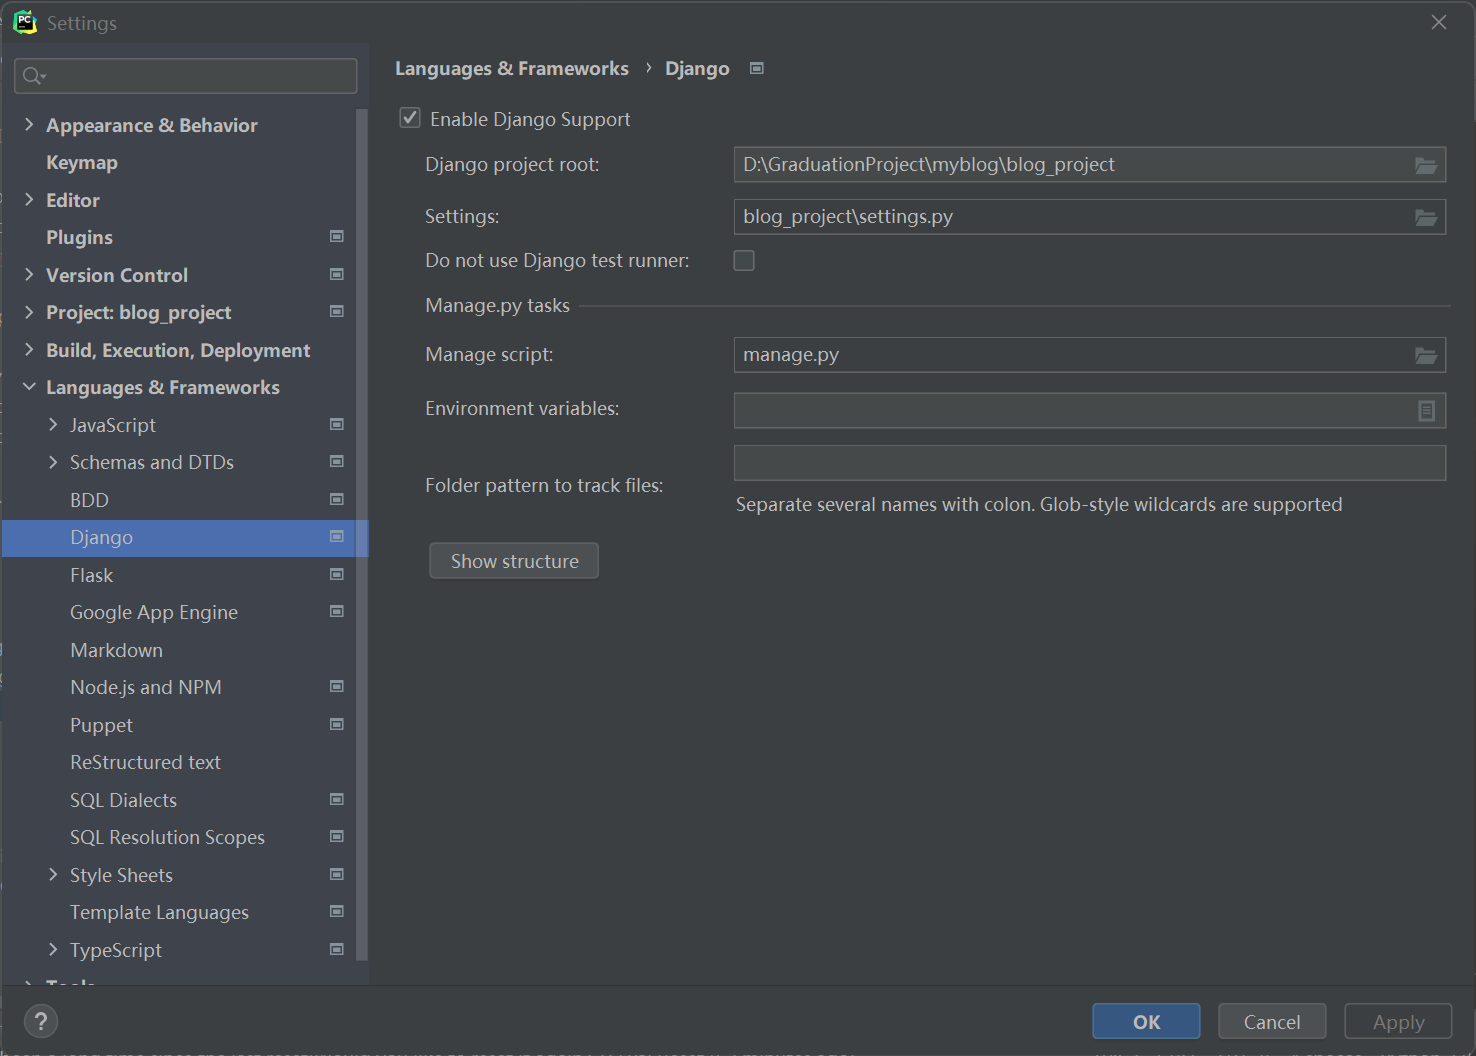The width and height of the screenshot is (1476, 1056).
Task: Click the project-level icon on Plugins row
Action: click(x=337, y=236)
